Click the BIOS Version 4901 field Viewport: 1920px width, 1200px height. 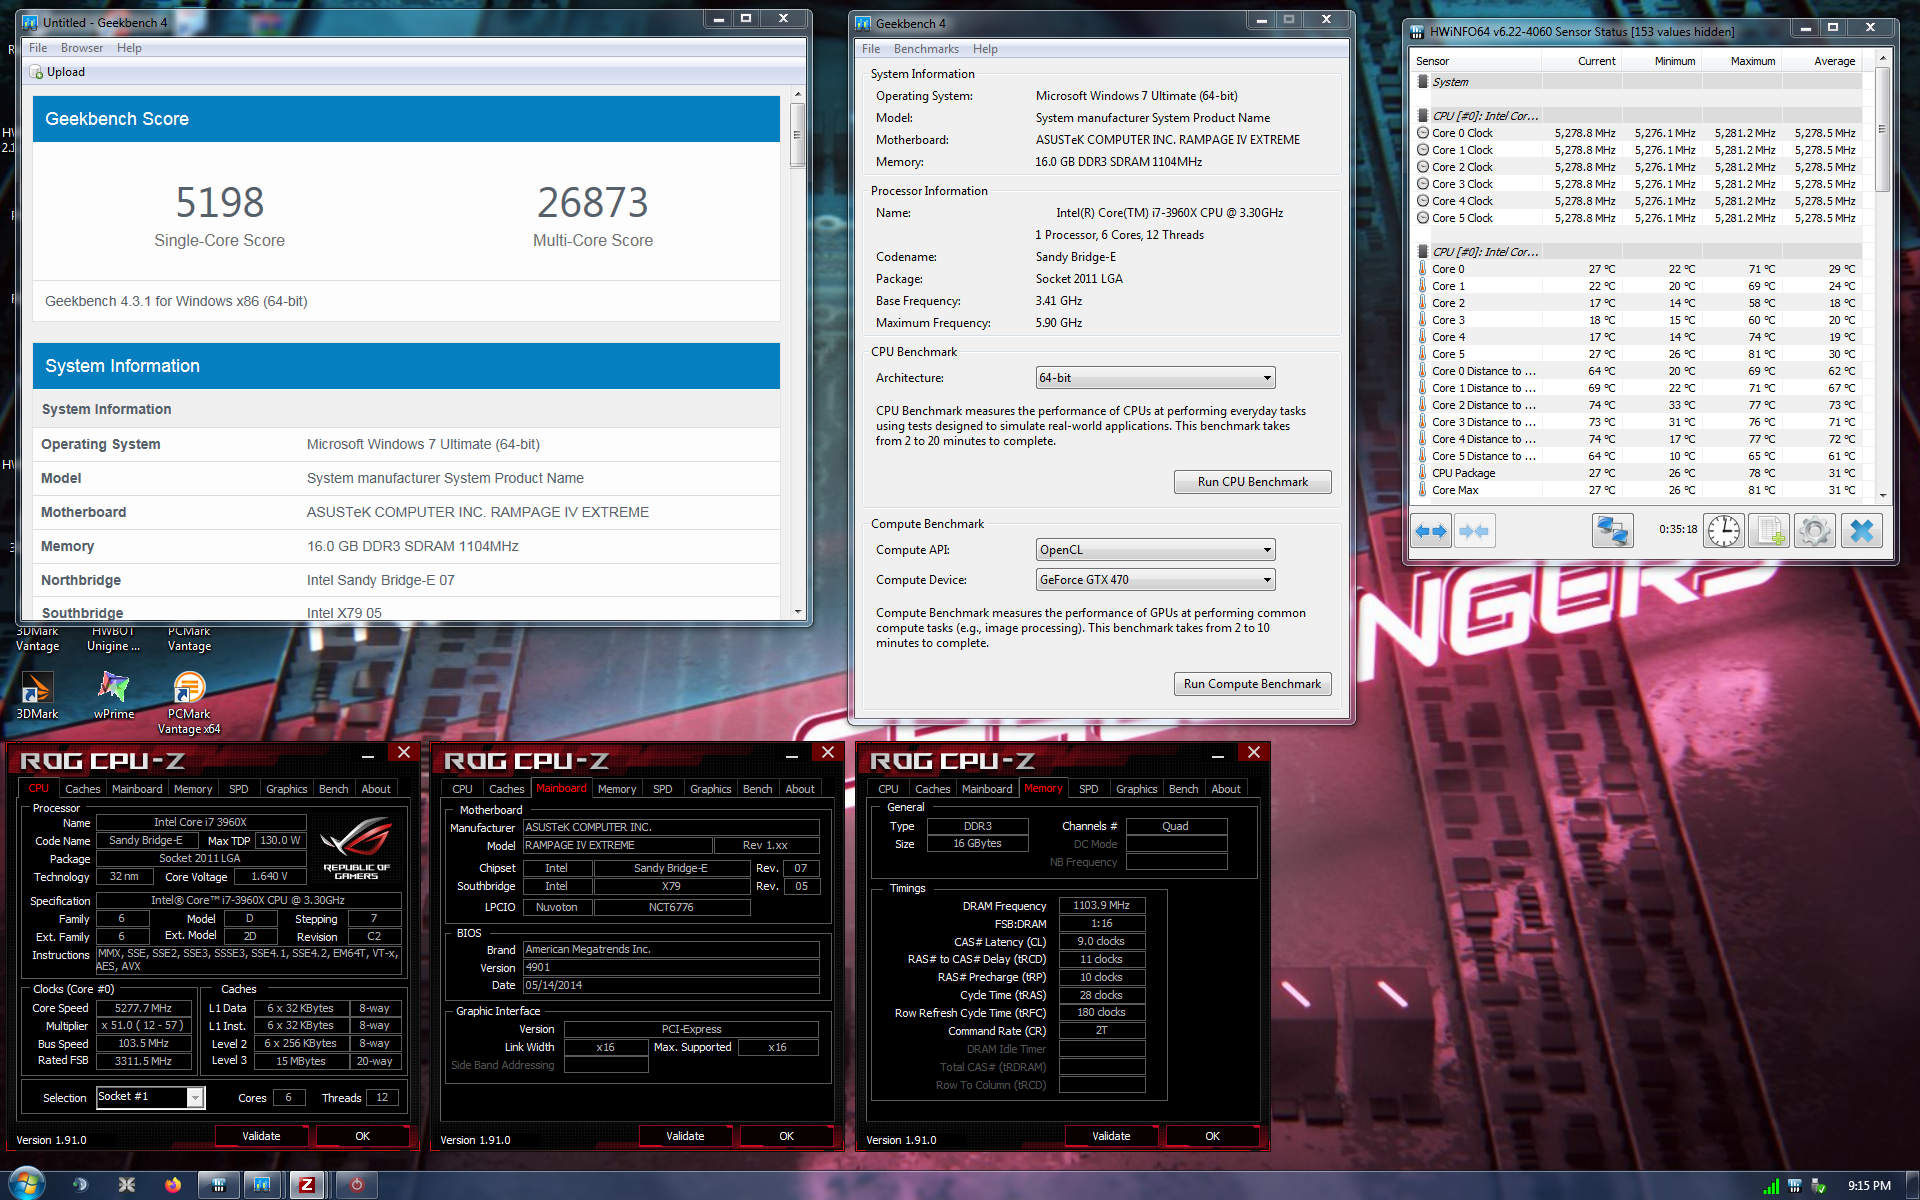[x=671, y=967]
